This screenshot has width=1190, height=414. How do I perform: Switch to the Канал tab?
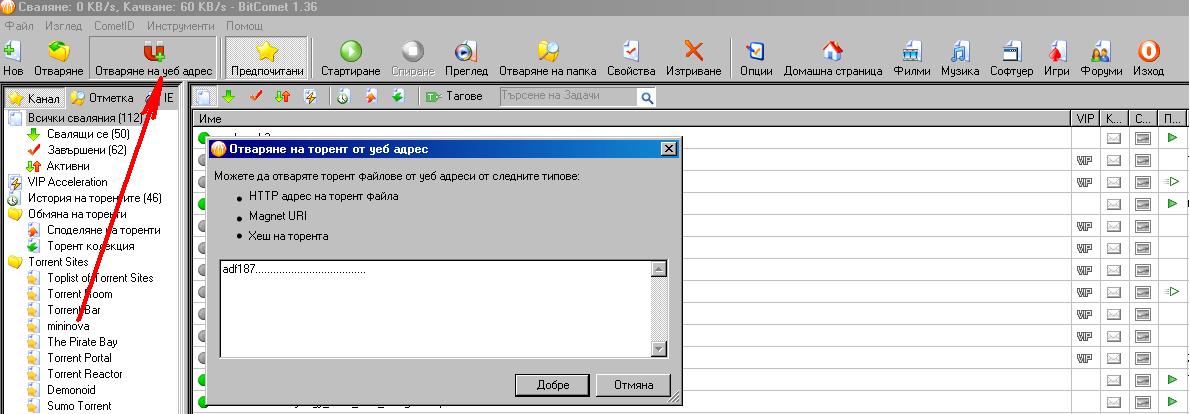[x=35, y=99]
